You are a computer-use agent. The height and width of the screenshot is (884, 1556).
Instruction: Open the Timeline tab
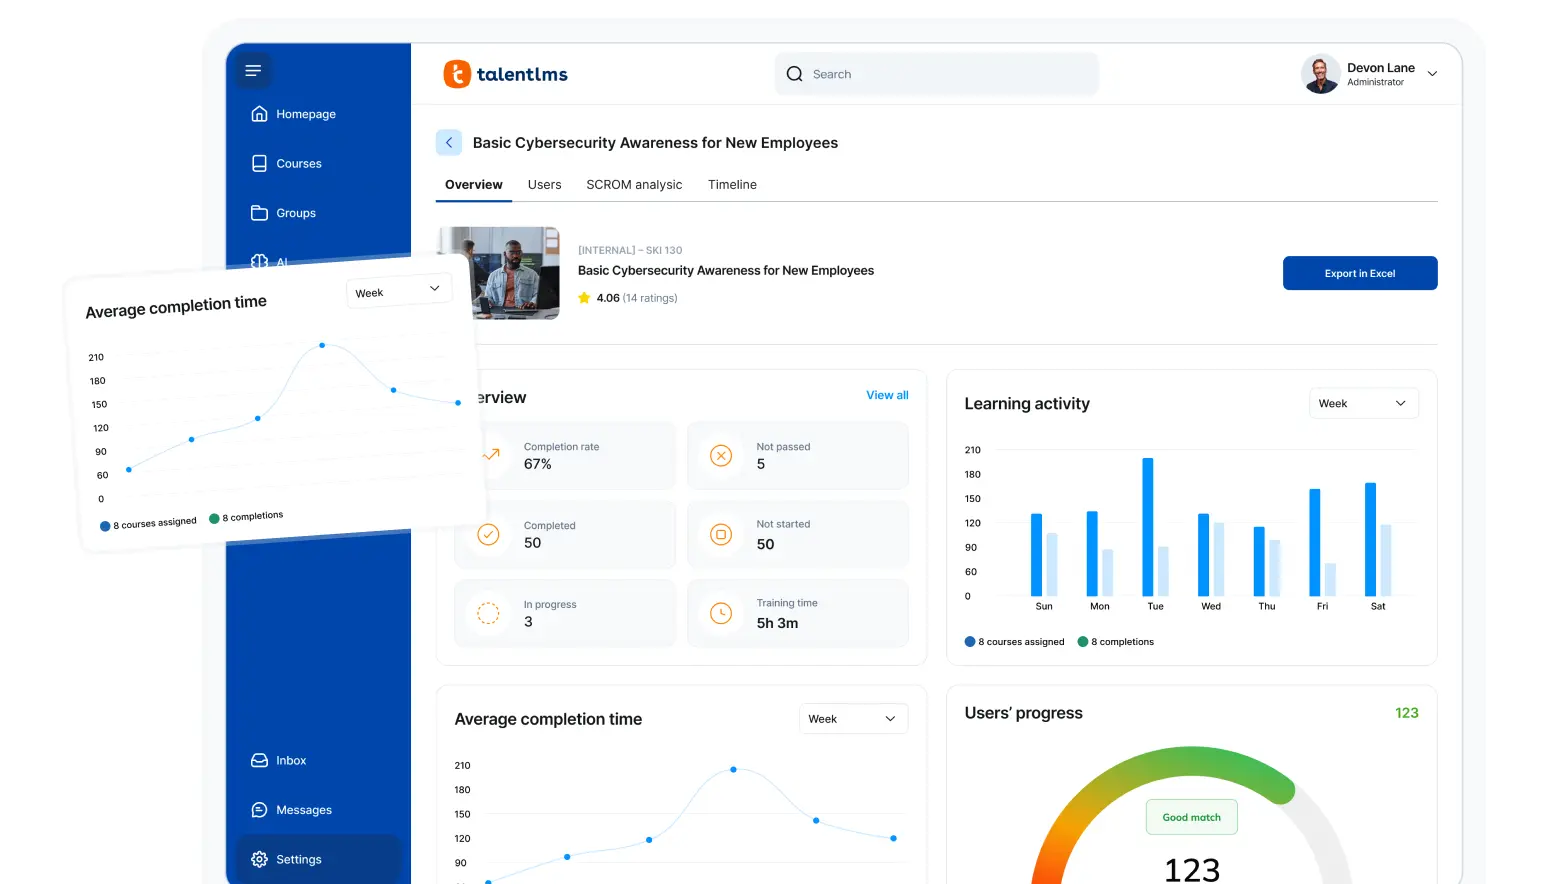(732, 185)
